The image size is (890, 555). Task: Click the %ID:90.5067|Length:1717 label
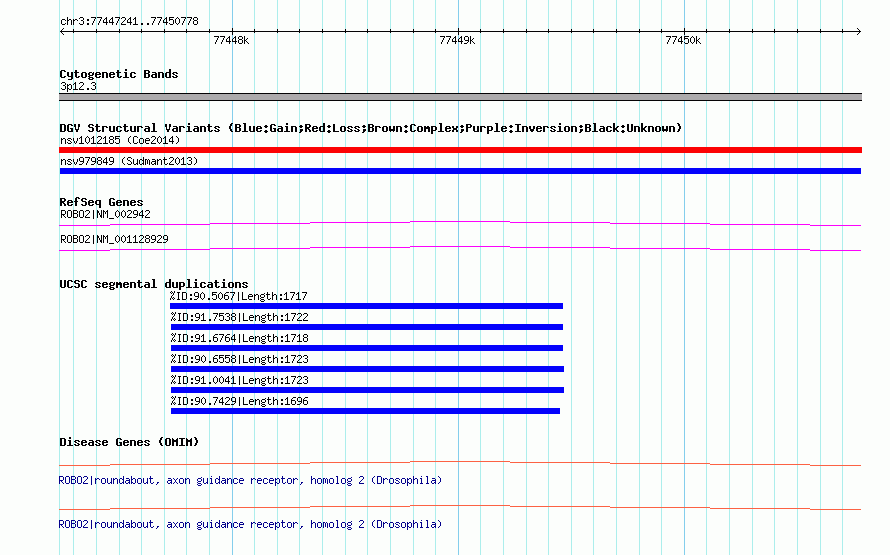pyautogui.click(x=238, y=296)
